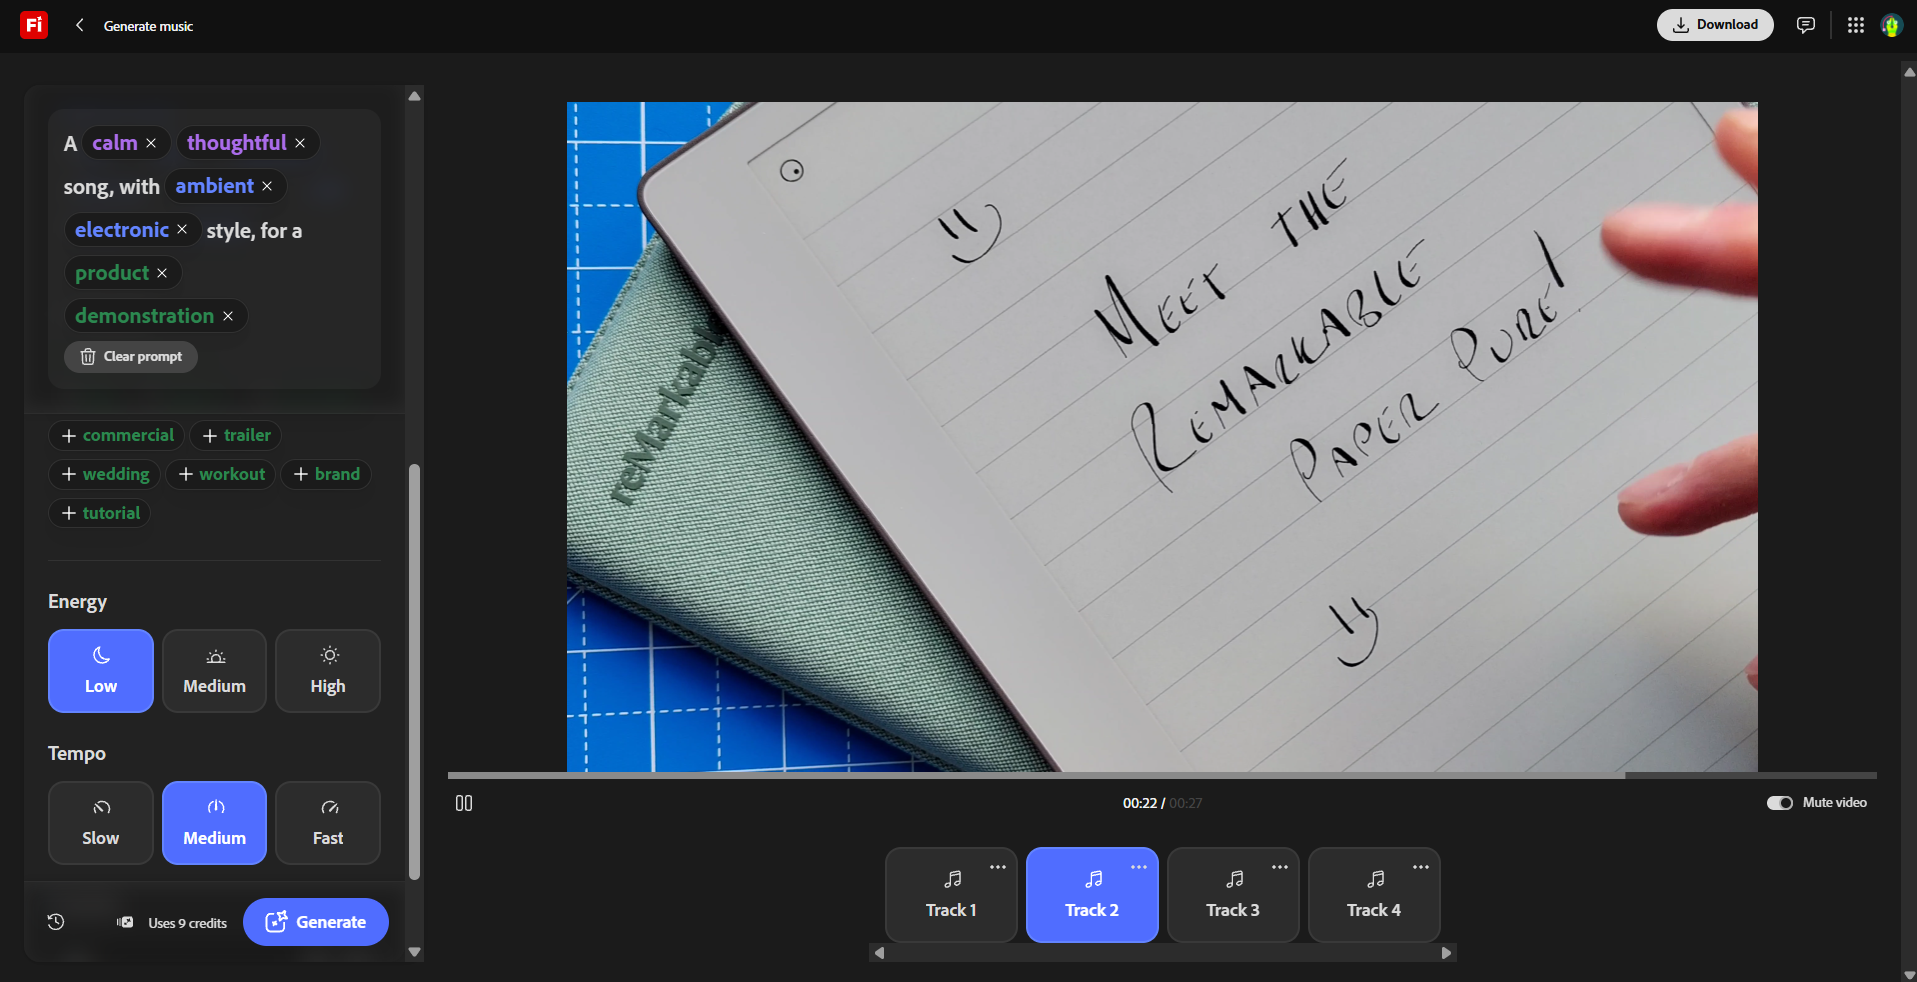1917x982 pixels.
Task: Click the left panel vertical scrollbar thumb
Action: (415, 672)
